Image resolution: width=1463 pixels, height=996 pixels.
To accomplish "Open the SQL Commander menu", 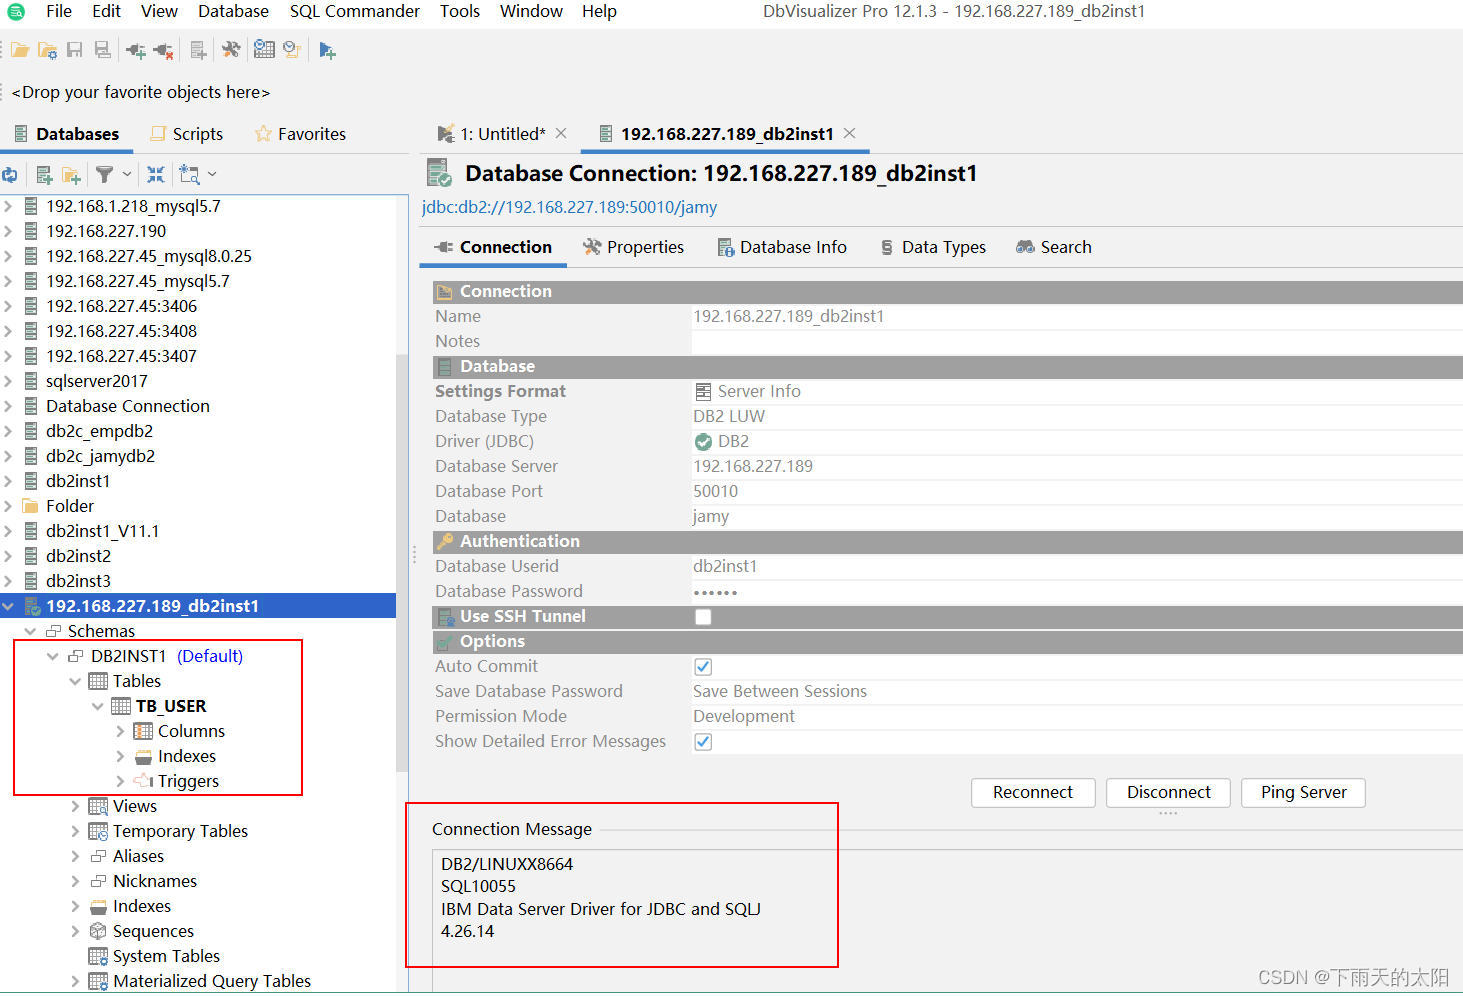I will 355,11.
